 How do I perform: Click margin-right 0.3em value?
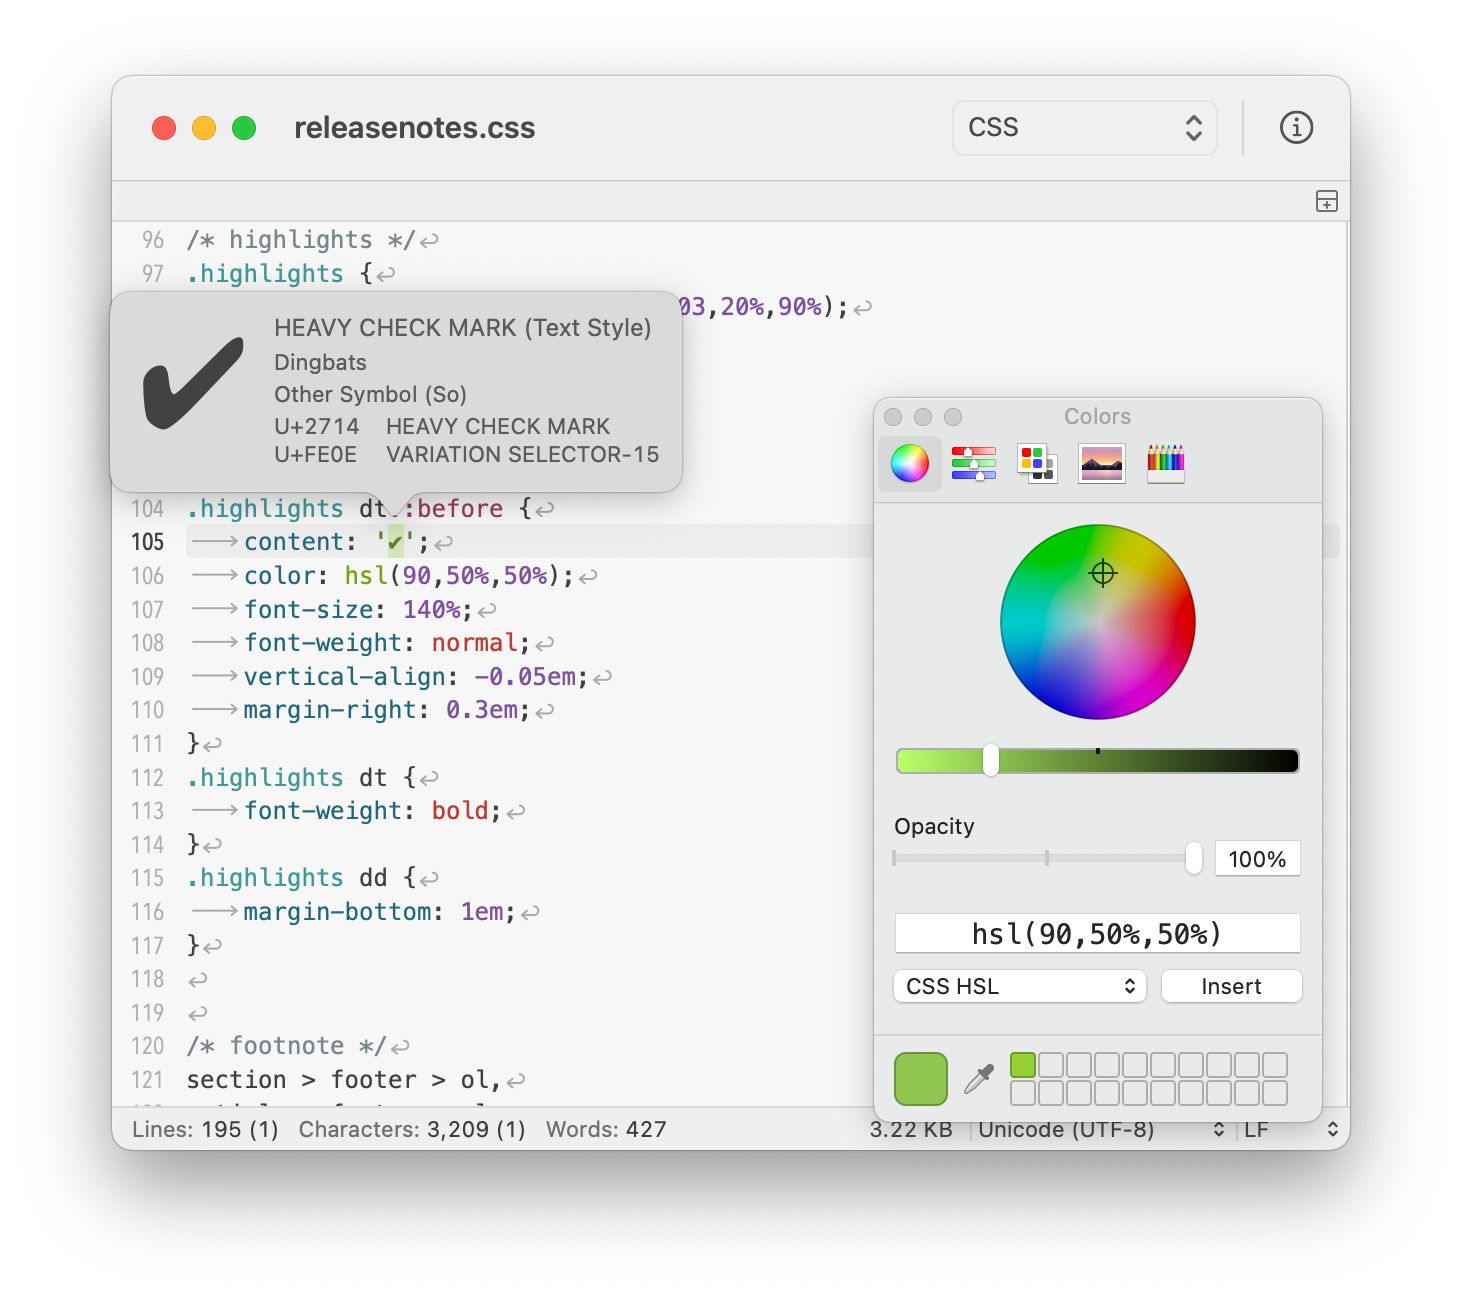(481, 710)
